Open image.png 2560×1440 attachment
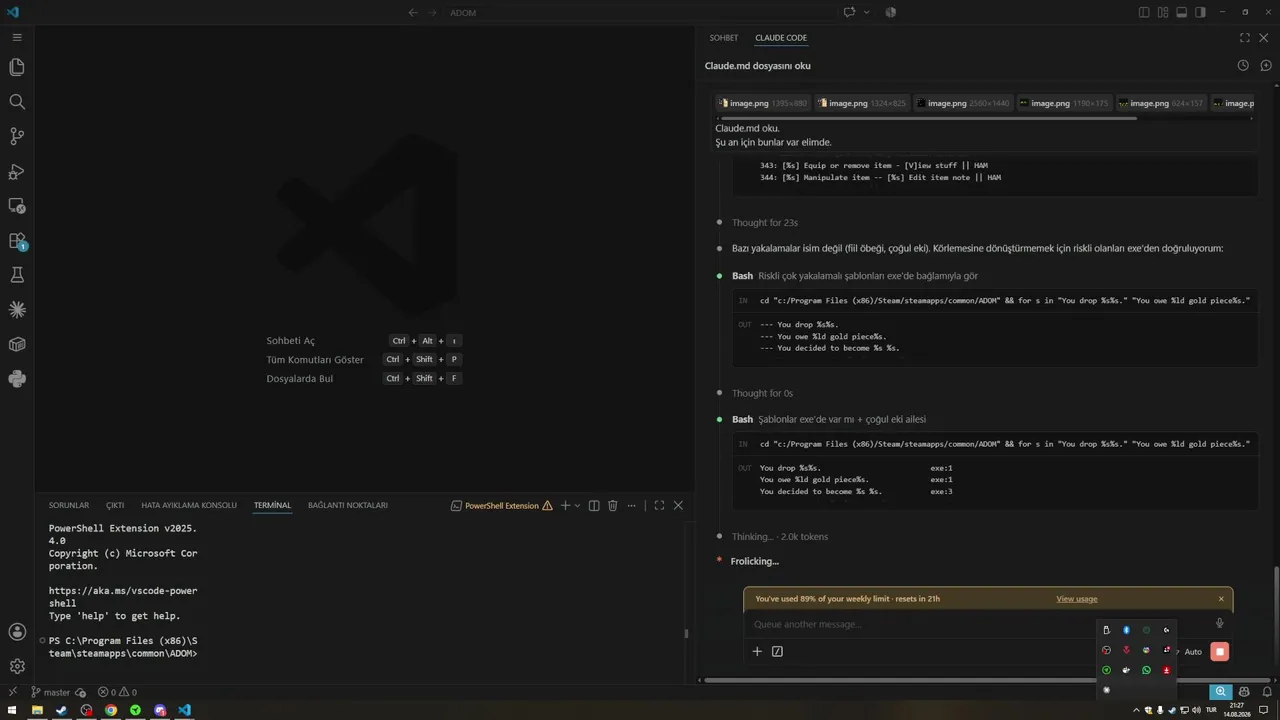 pyautogui.click(x=961, y=103)
